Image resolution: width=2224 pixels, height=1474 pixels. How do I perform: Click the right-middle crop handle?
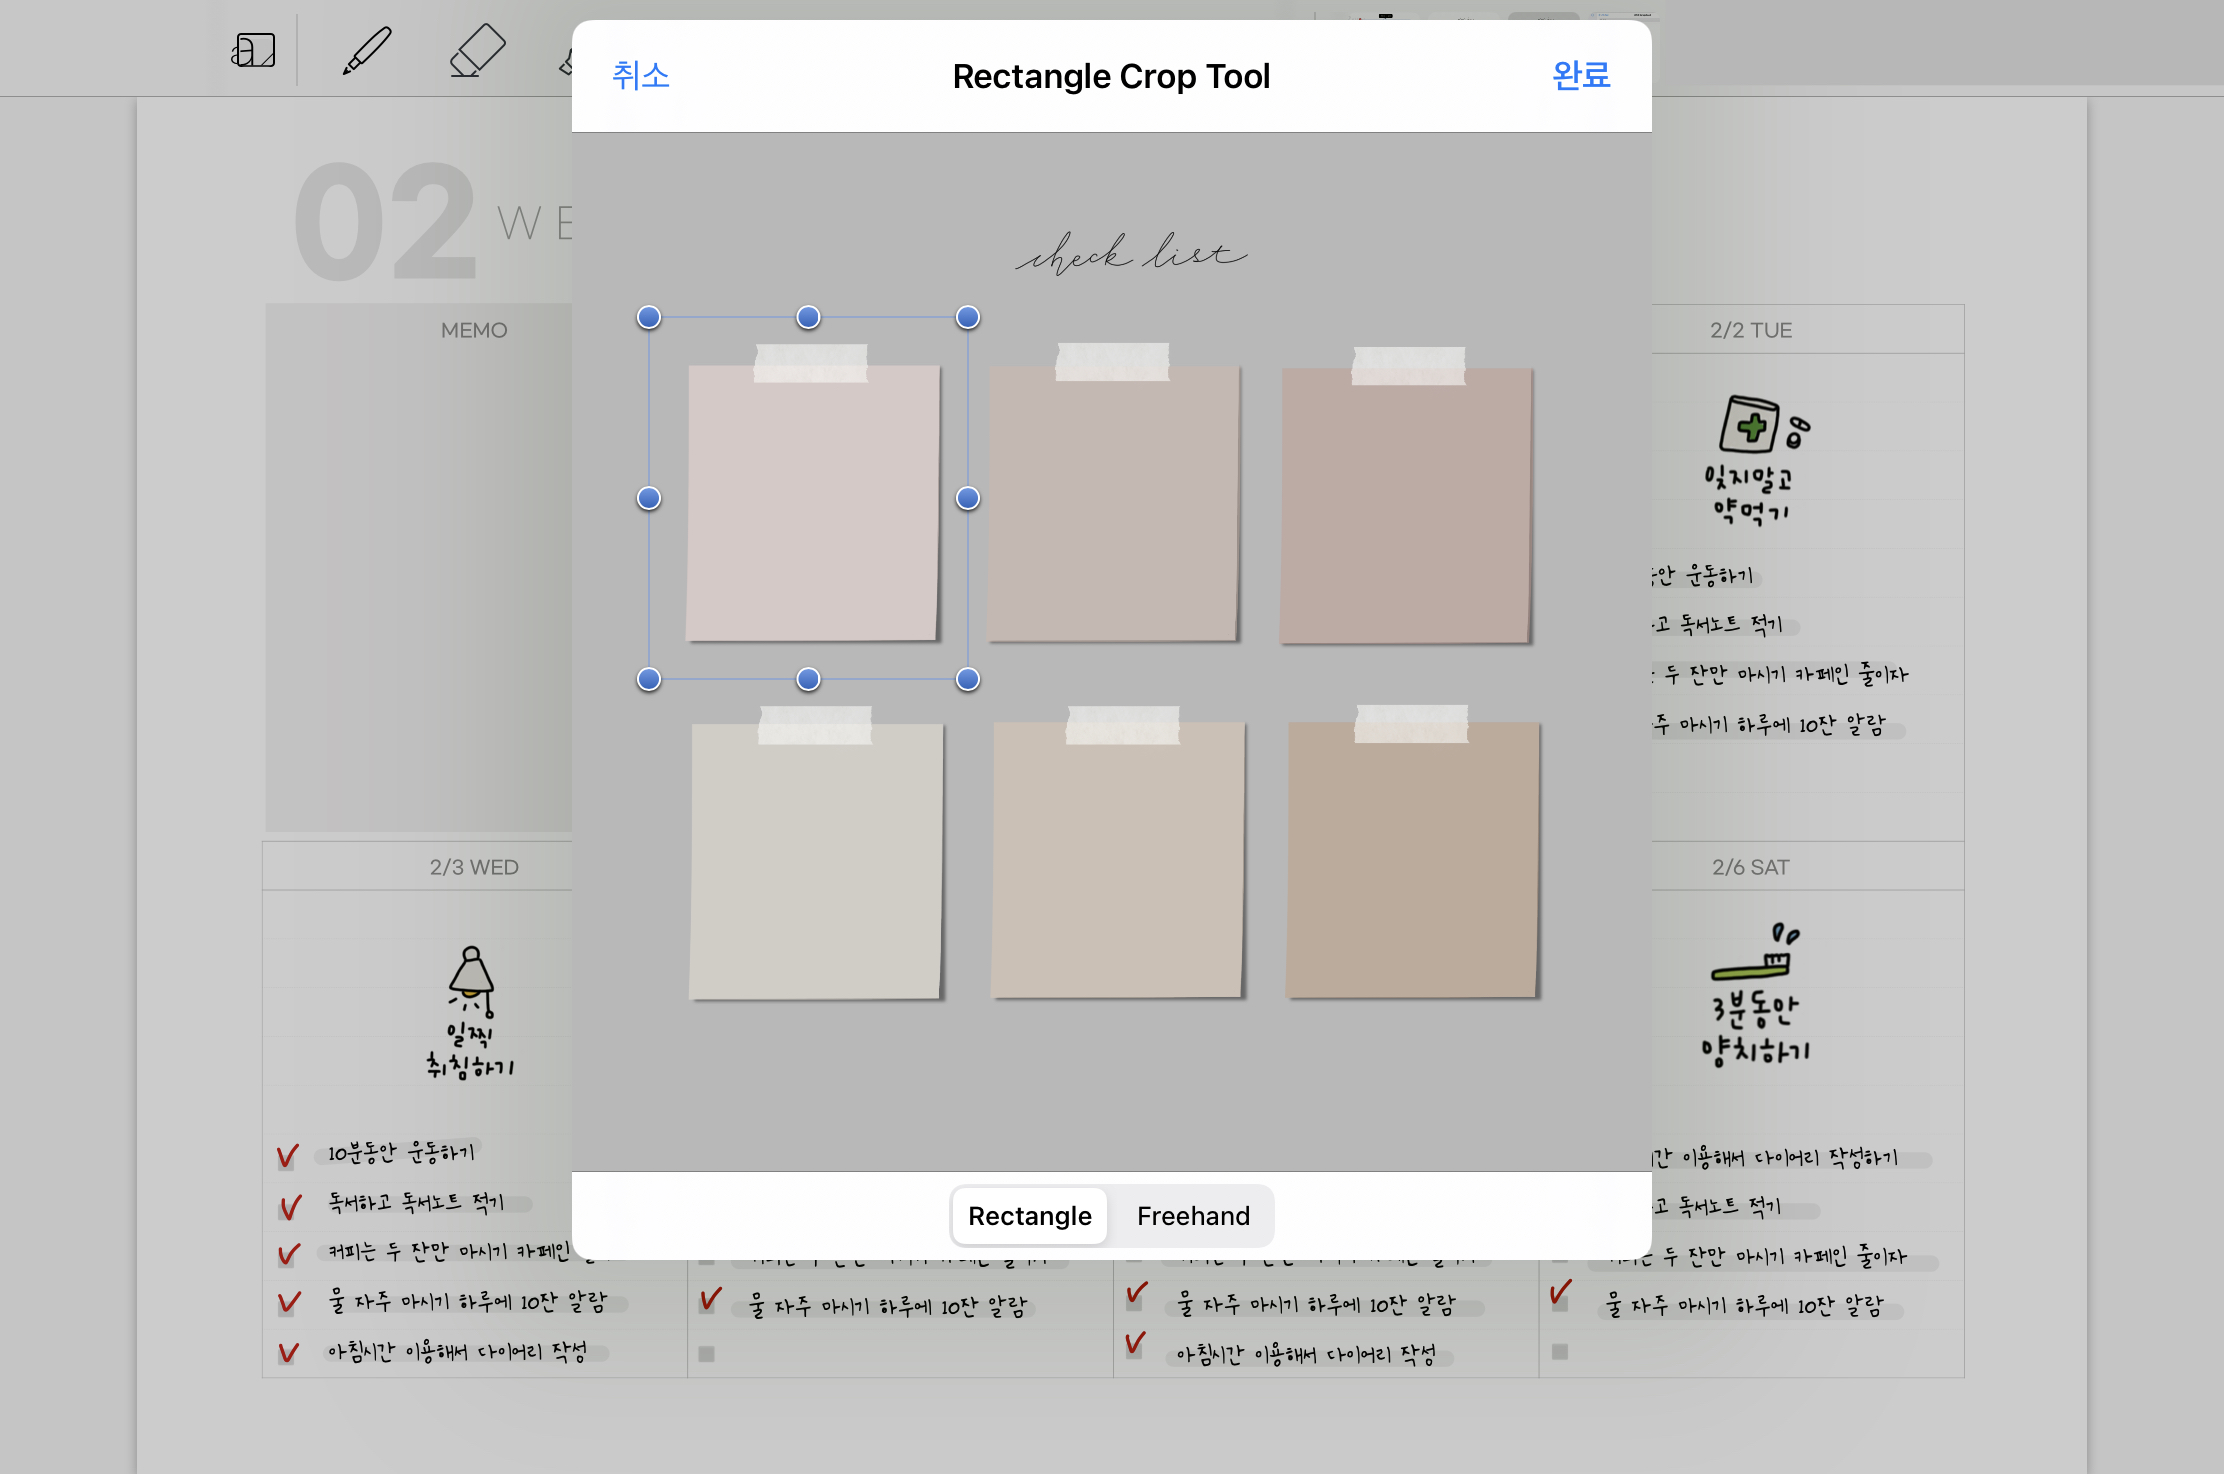click(967, 498)
